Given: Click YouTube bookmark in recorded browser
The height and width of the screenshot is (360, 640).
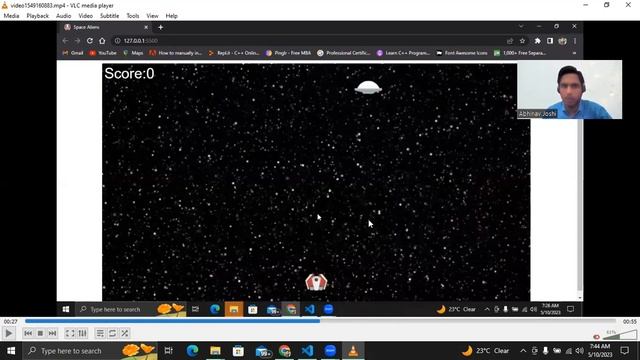Looking at the screenshot, I should (103, 53).
